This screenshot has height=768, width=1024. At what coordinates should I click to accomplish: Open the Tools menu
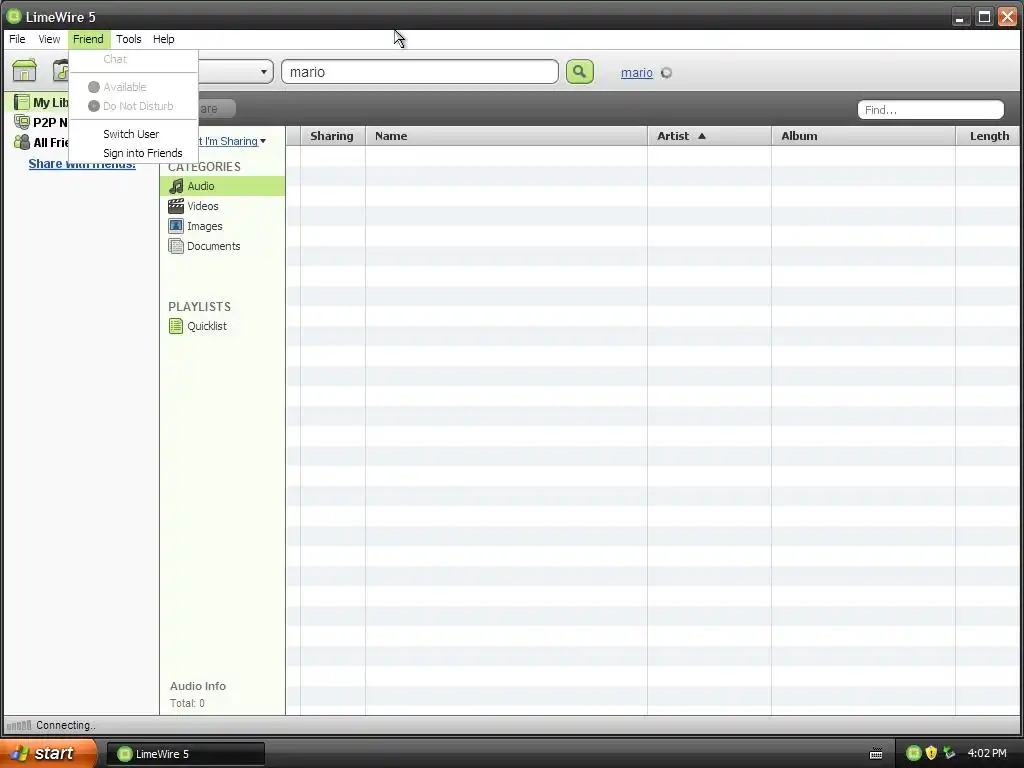[129, 39]
